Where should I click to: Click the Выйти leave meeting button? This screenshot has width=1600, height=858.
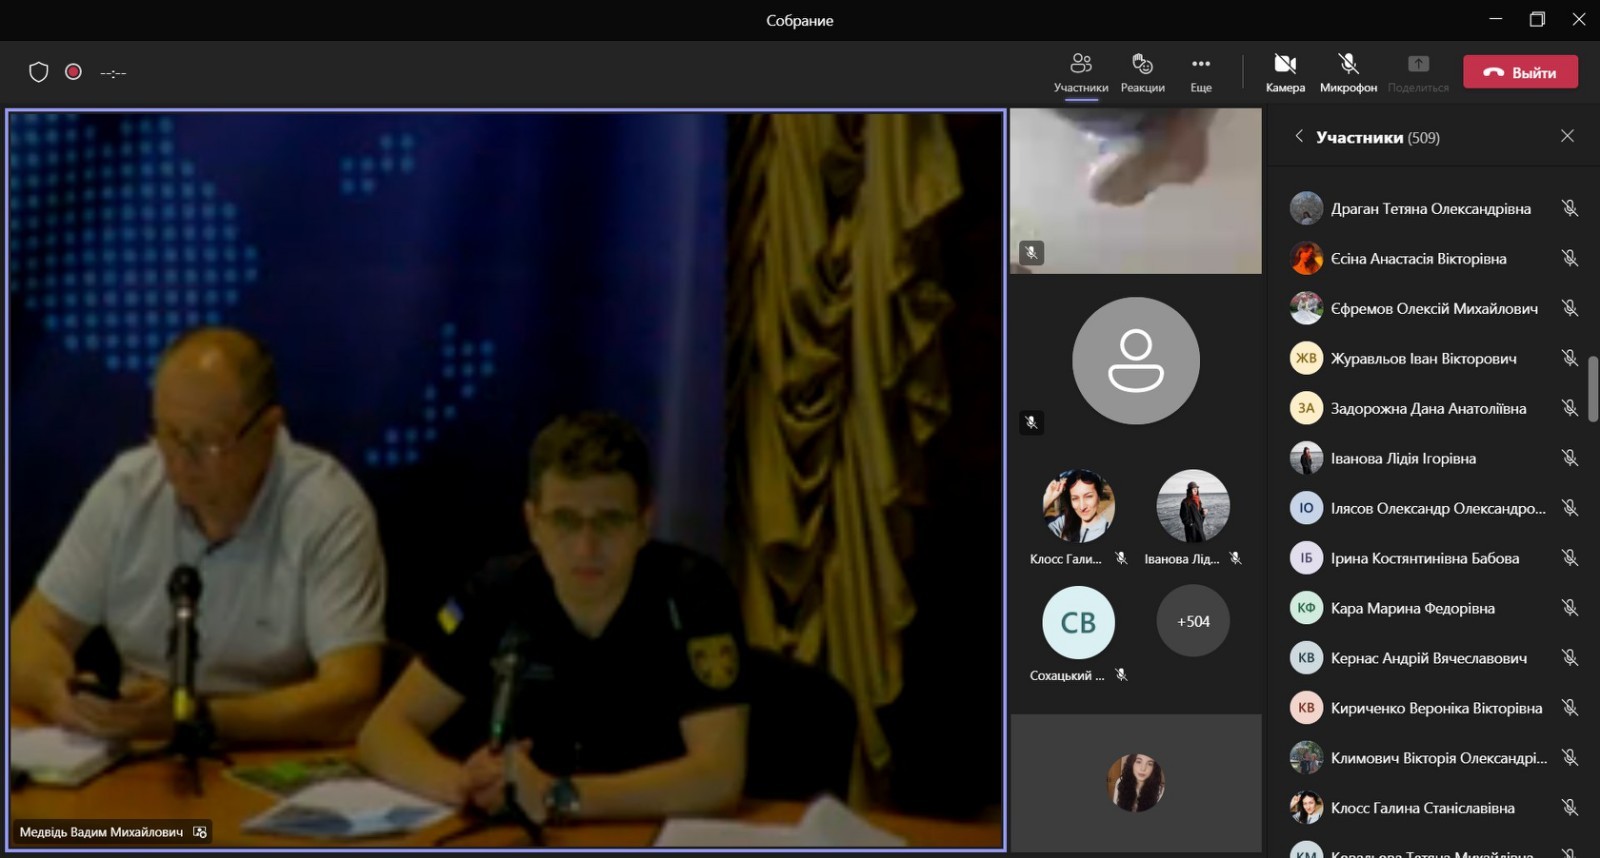(x=1520, y=72)
